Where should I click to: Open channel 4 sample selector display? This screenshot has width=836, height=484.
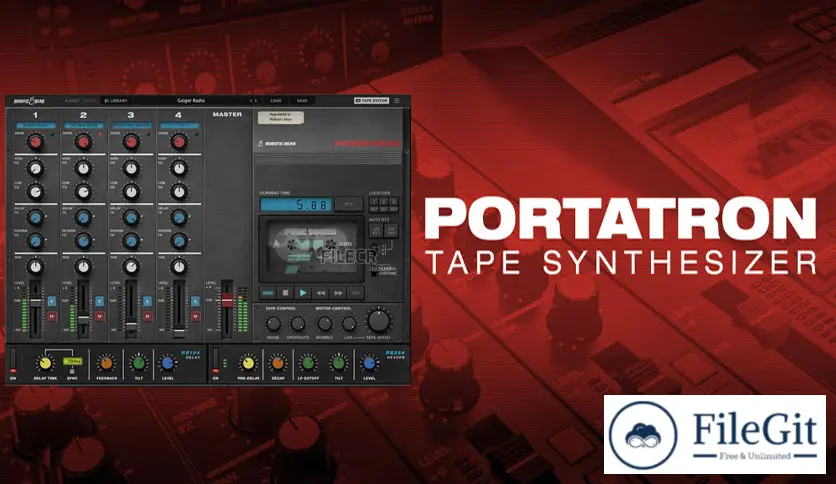point(179,126)
